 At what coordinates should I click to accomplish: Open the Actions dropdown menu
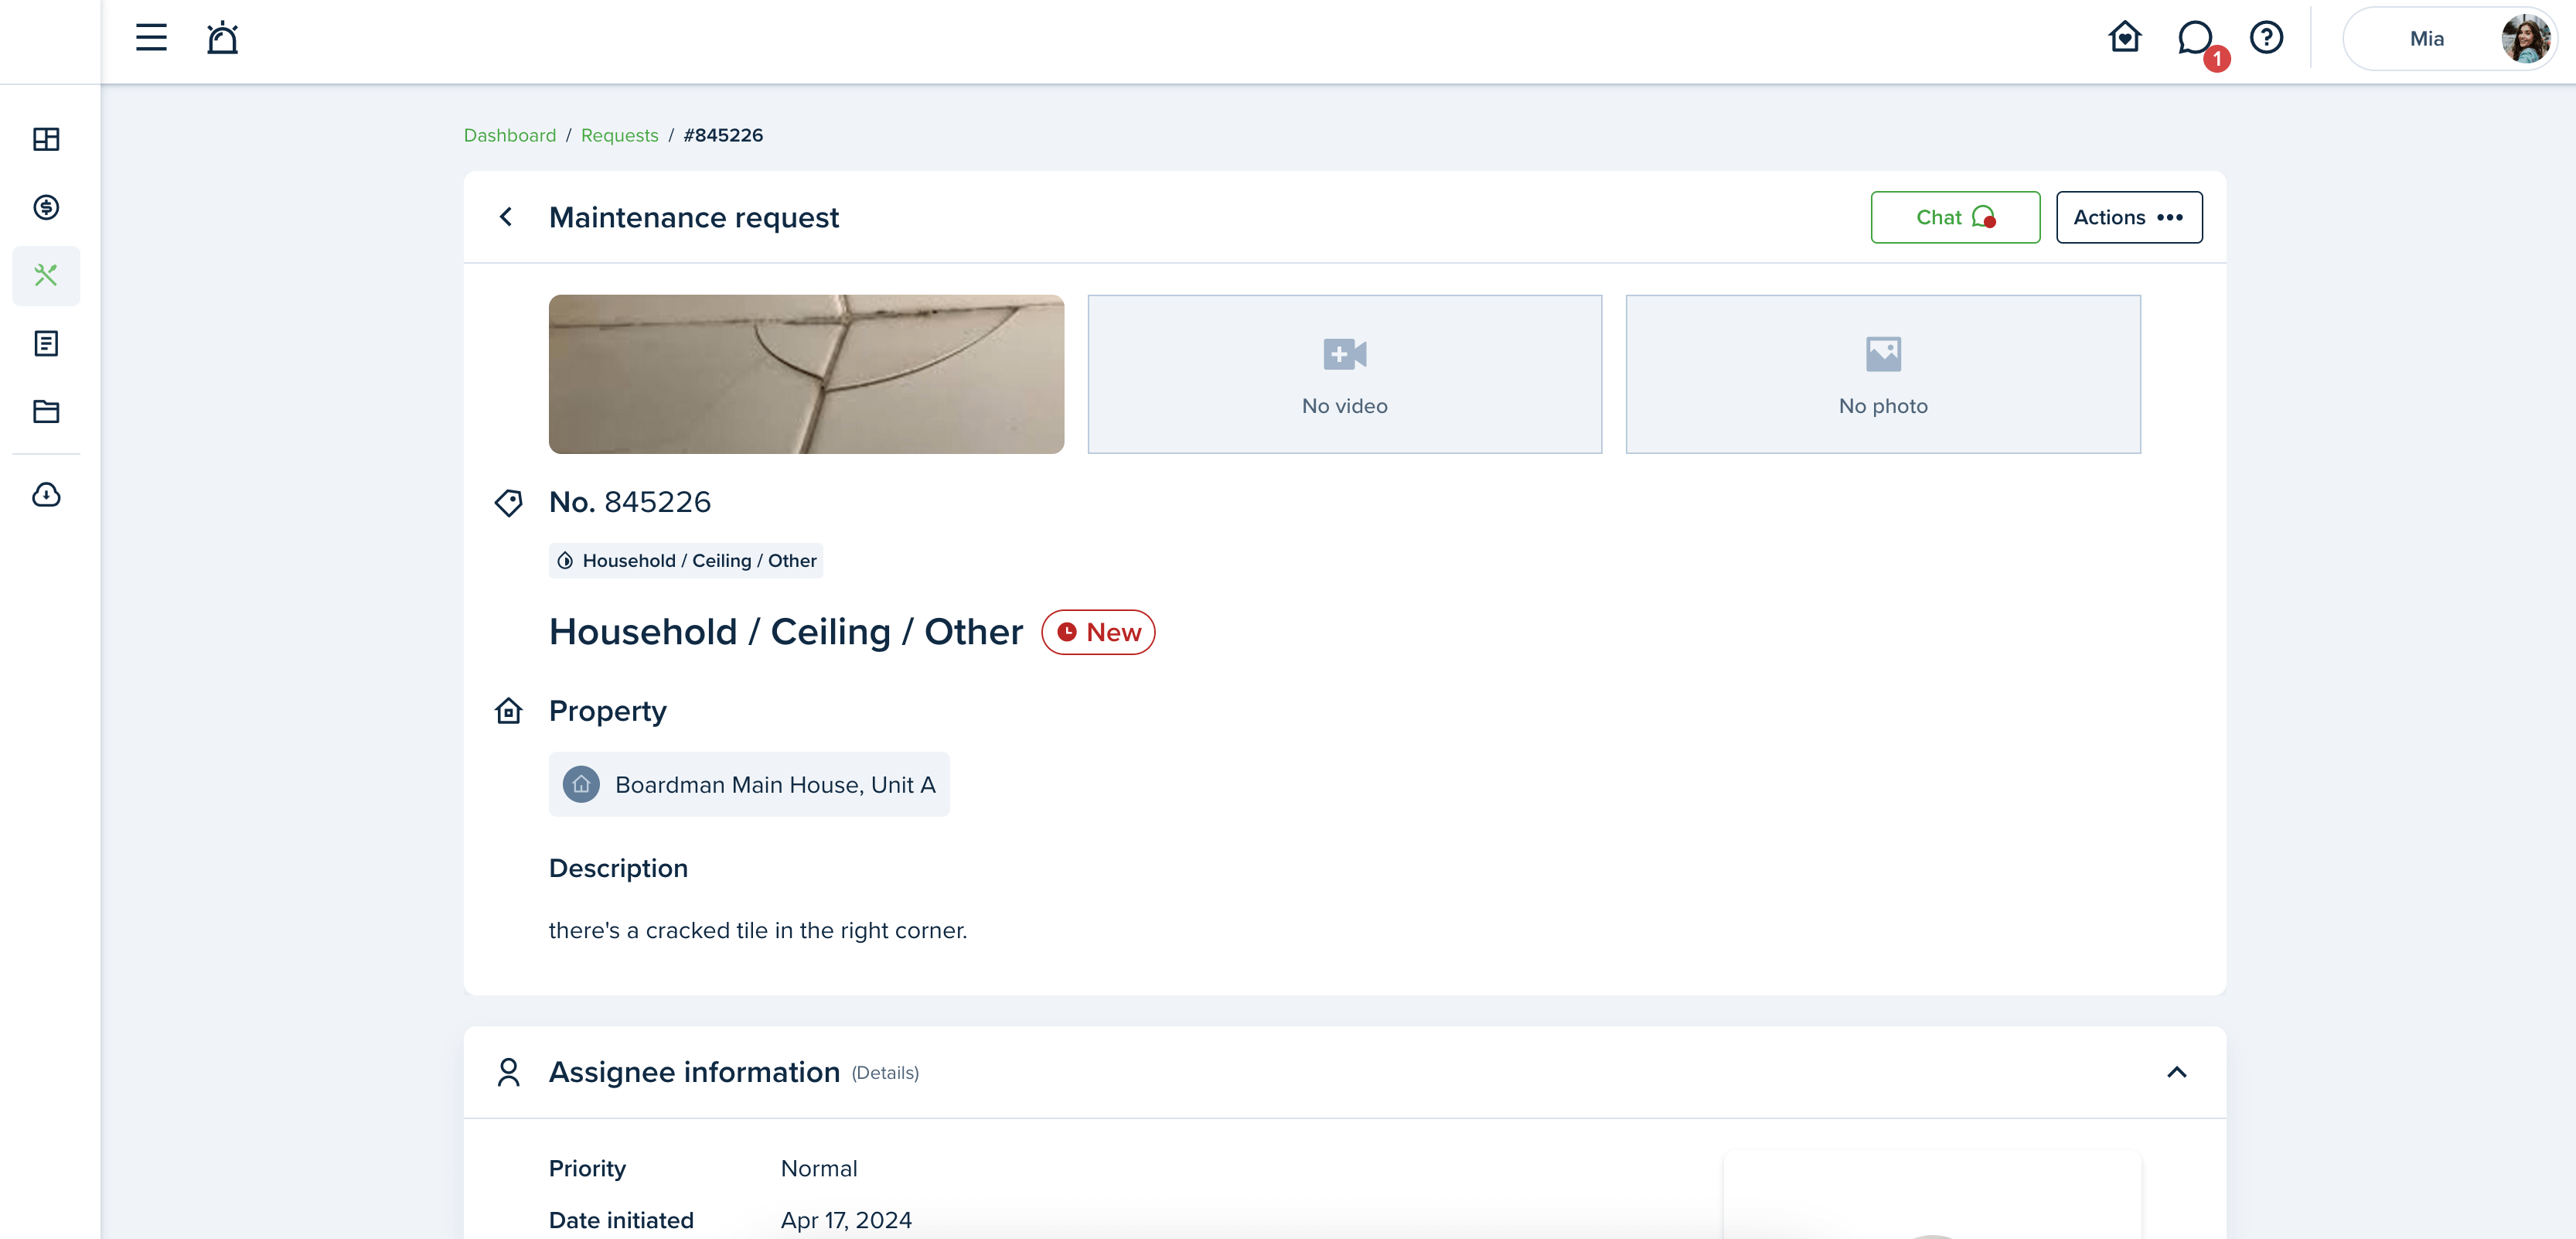(2128, 217)
